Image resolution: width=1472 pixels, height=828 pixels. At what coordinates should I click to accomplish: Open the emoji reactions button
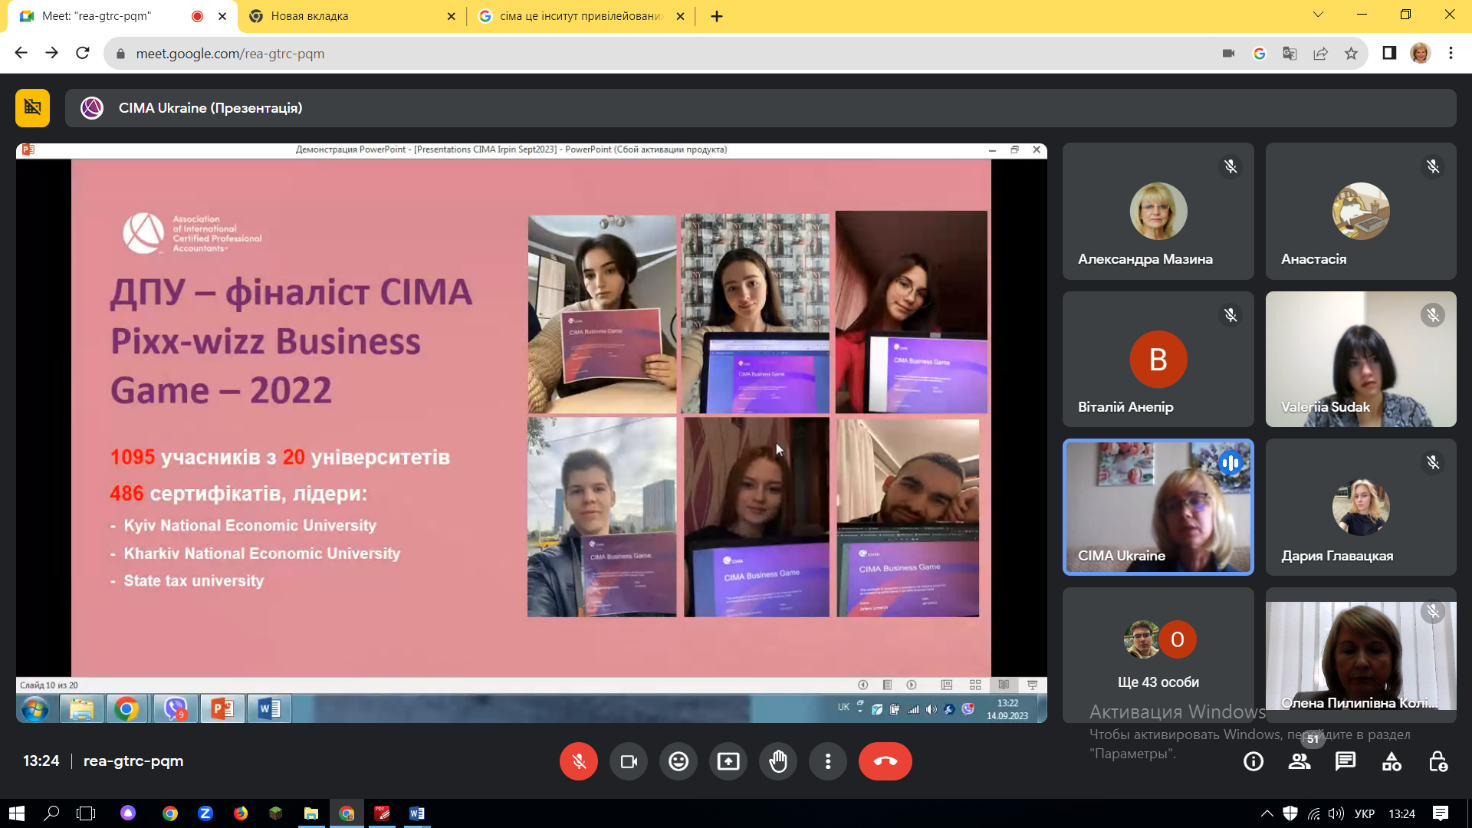pos(678,761)
